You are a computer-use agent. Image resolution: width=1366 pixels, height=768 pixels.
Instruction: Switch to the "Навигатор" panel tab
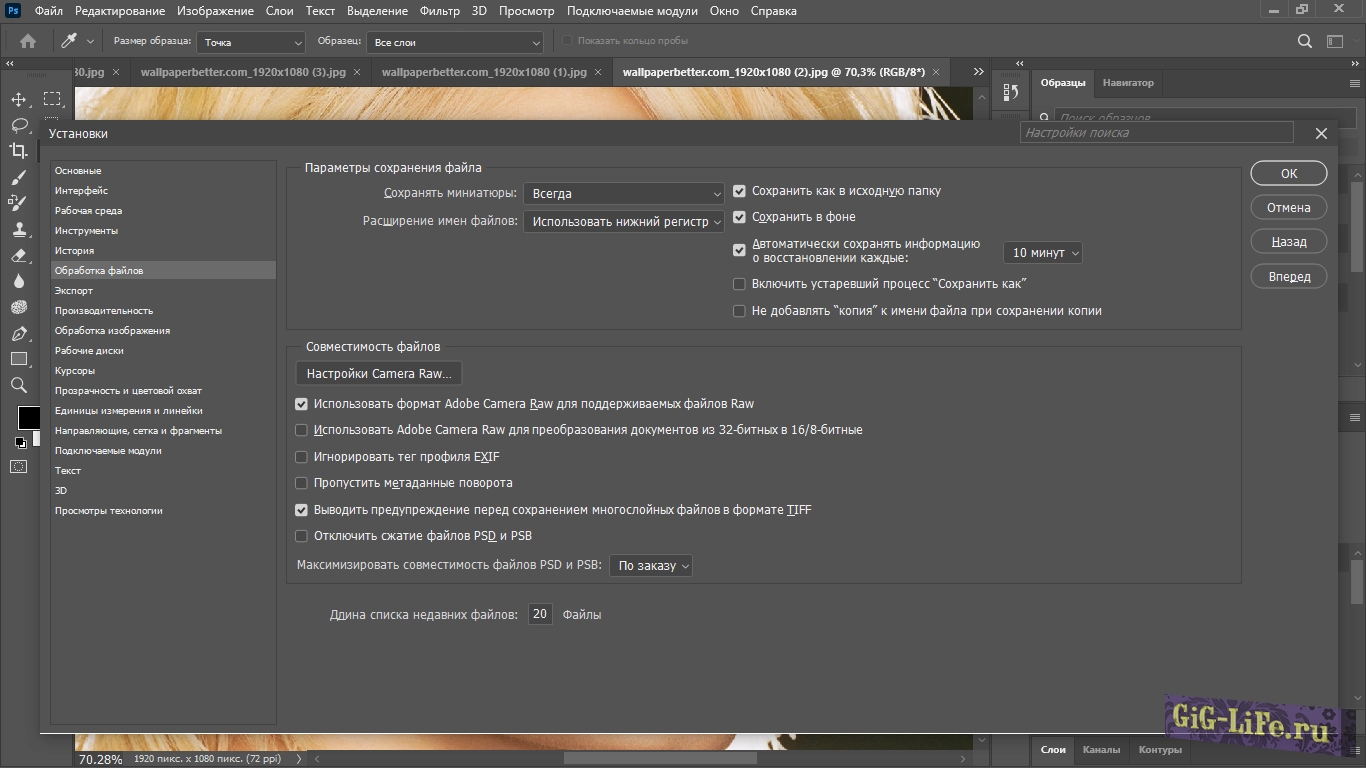tap(1127, 83)
